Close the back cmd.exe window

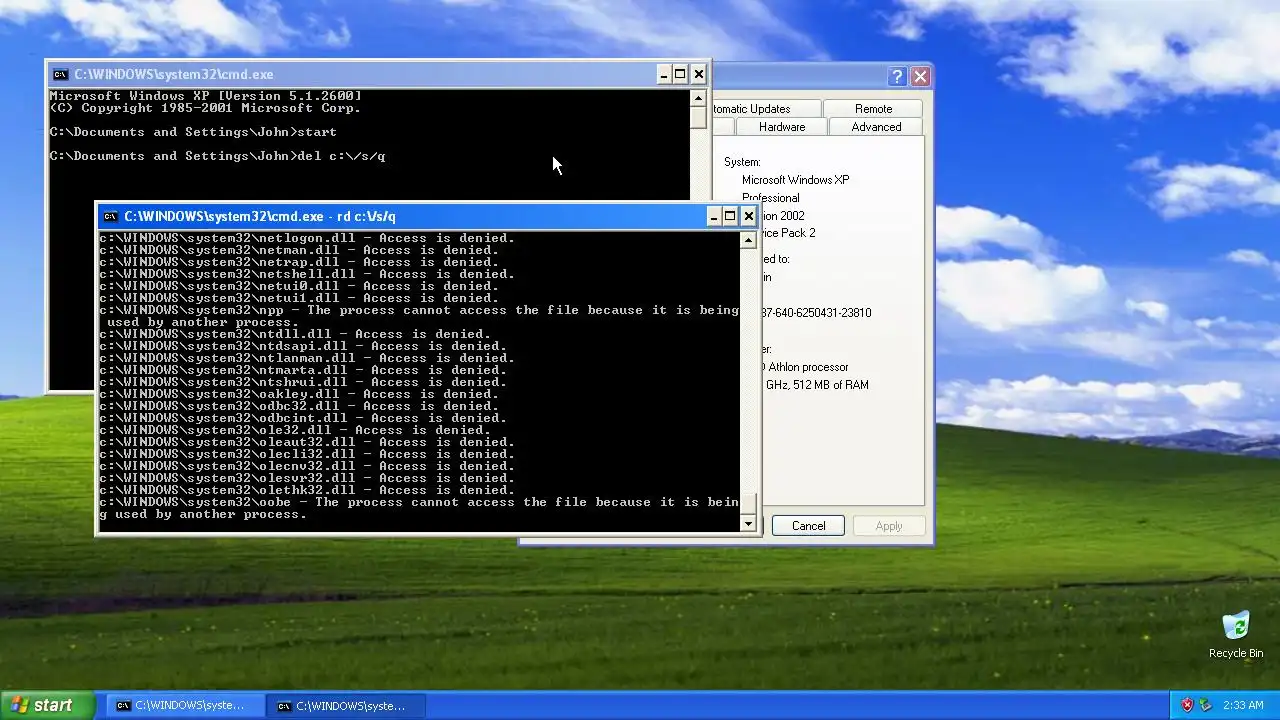tap(699, 74)
